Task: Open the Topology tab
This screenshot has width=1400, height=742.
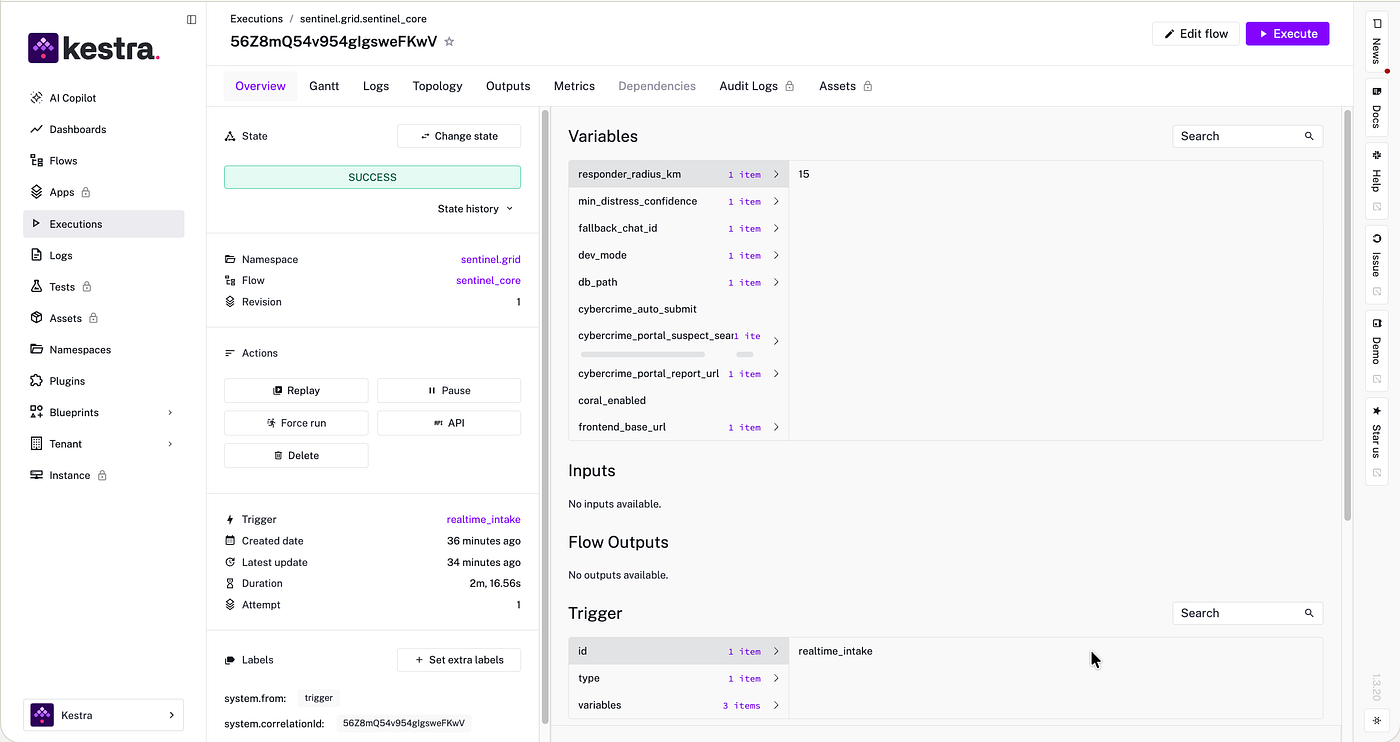Action: [437, 86]
